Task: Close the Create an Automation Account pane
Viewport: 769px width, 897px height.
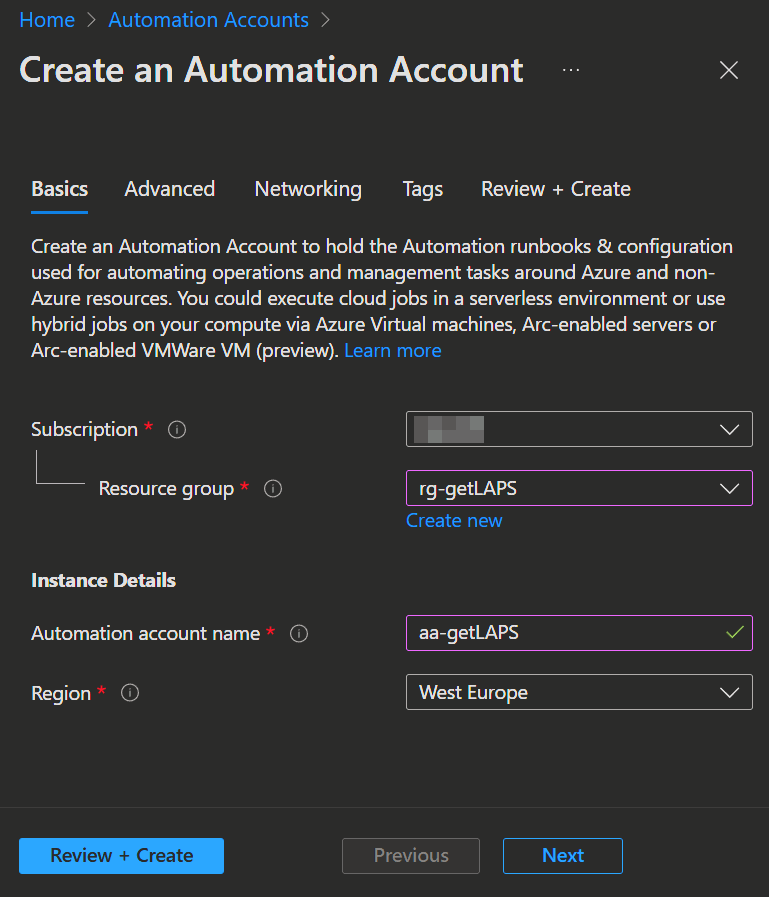Action: pyautogui.click(x=729, y=70)
